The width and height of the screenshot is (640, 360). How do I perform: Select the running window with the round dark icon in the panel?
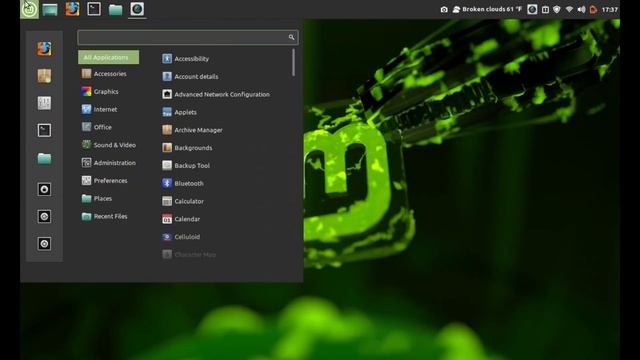pyautogui.click(x=137, y=9)
